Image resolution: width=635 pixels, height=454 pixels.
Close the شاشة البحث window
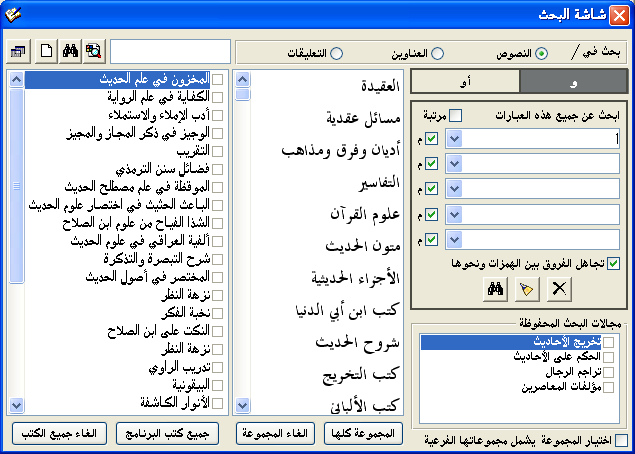(619, 15)
